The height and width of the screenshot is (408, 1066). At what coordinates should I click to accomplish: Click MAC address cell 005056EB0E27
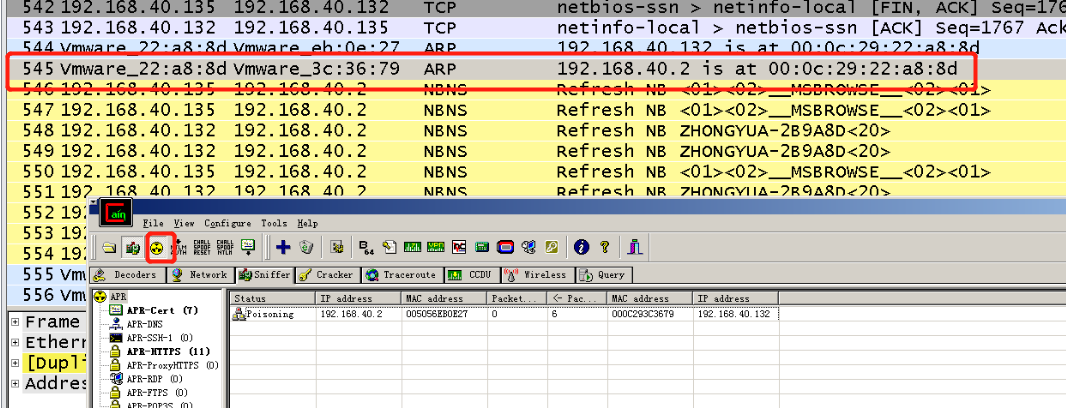coord(436,314)
